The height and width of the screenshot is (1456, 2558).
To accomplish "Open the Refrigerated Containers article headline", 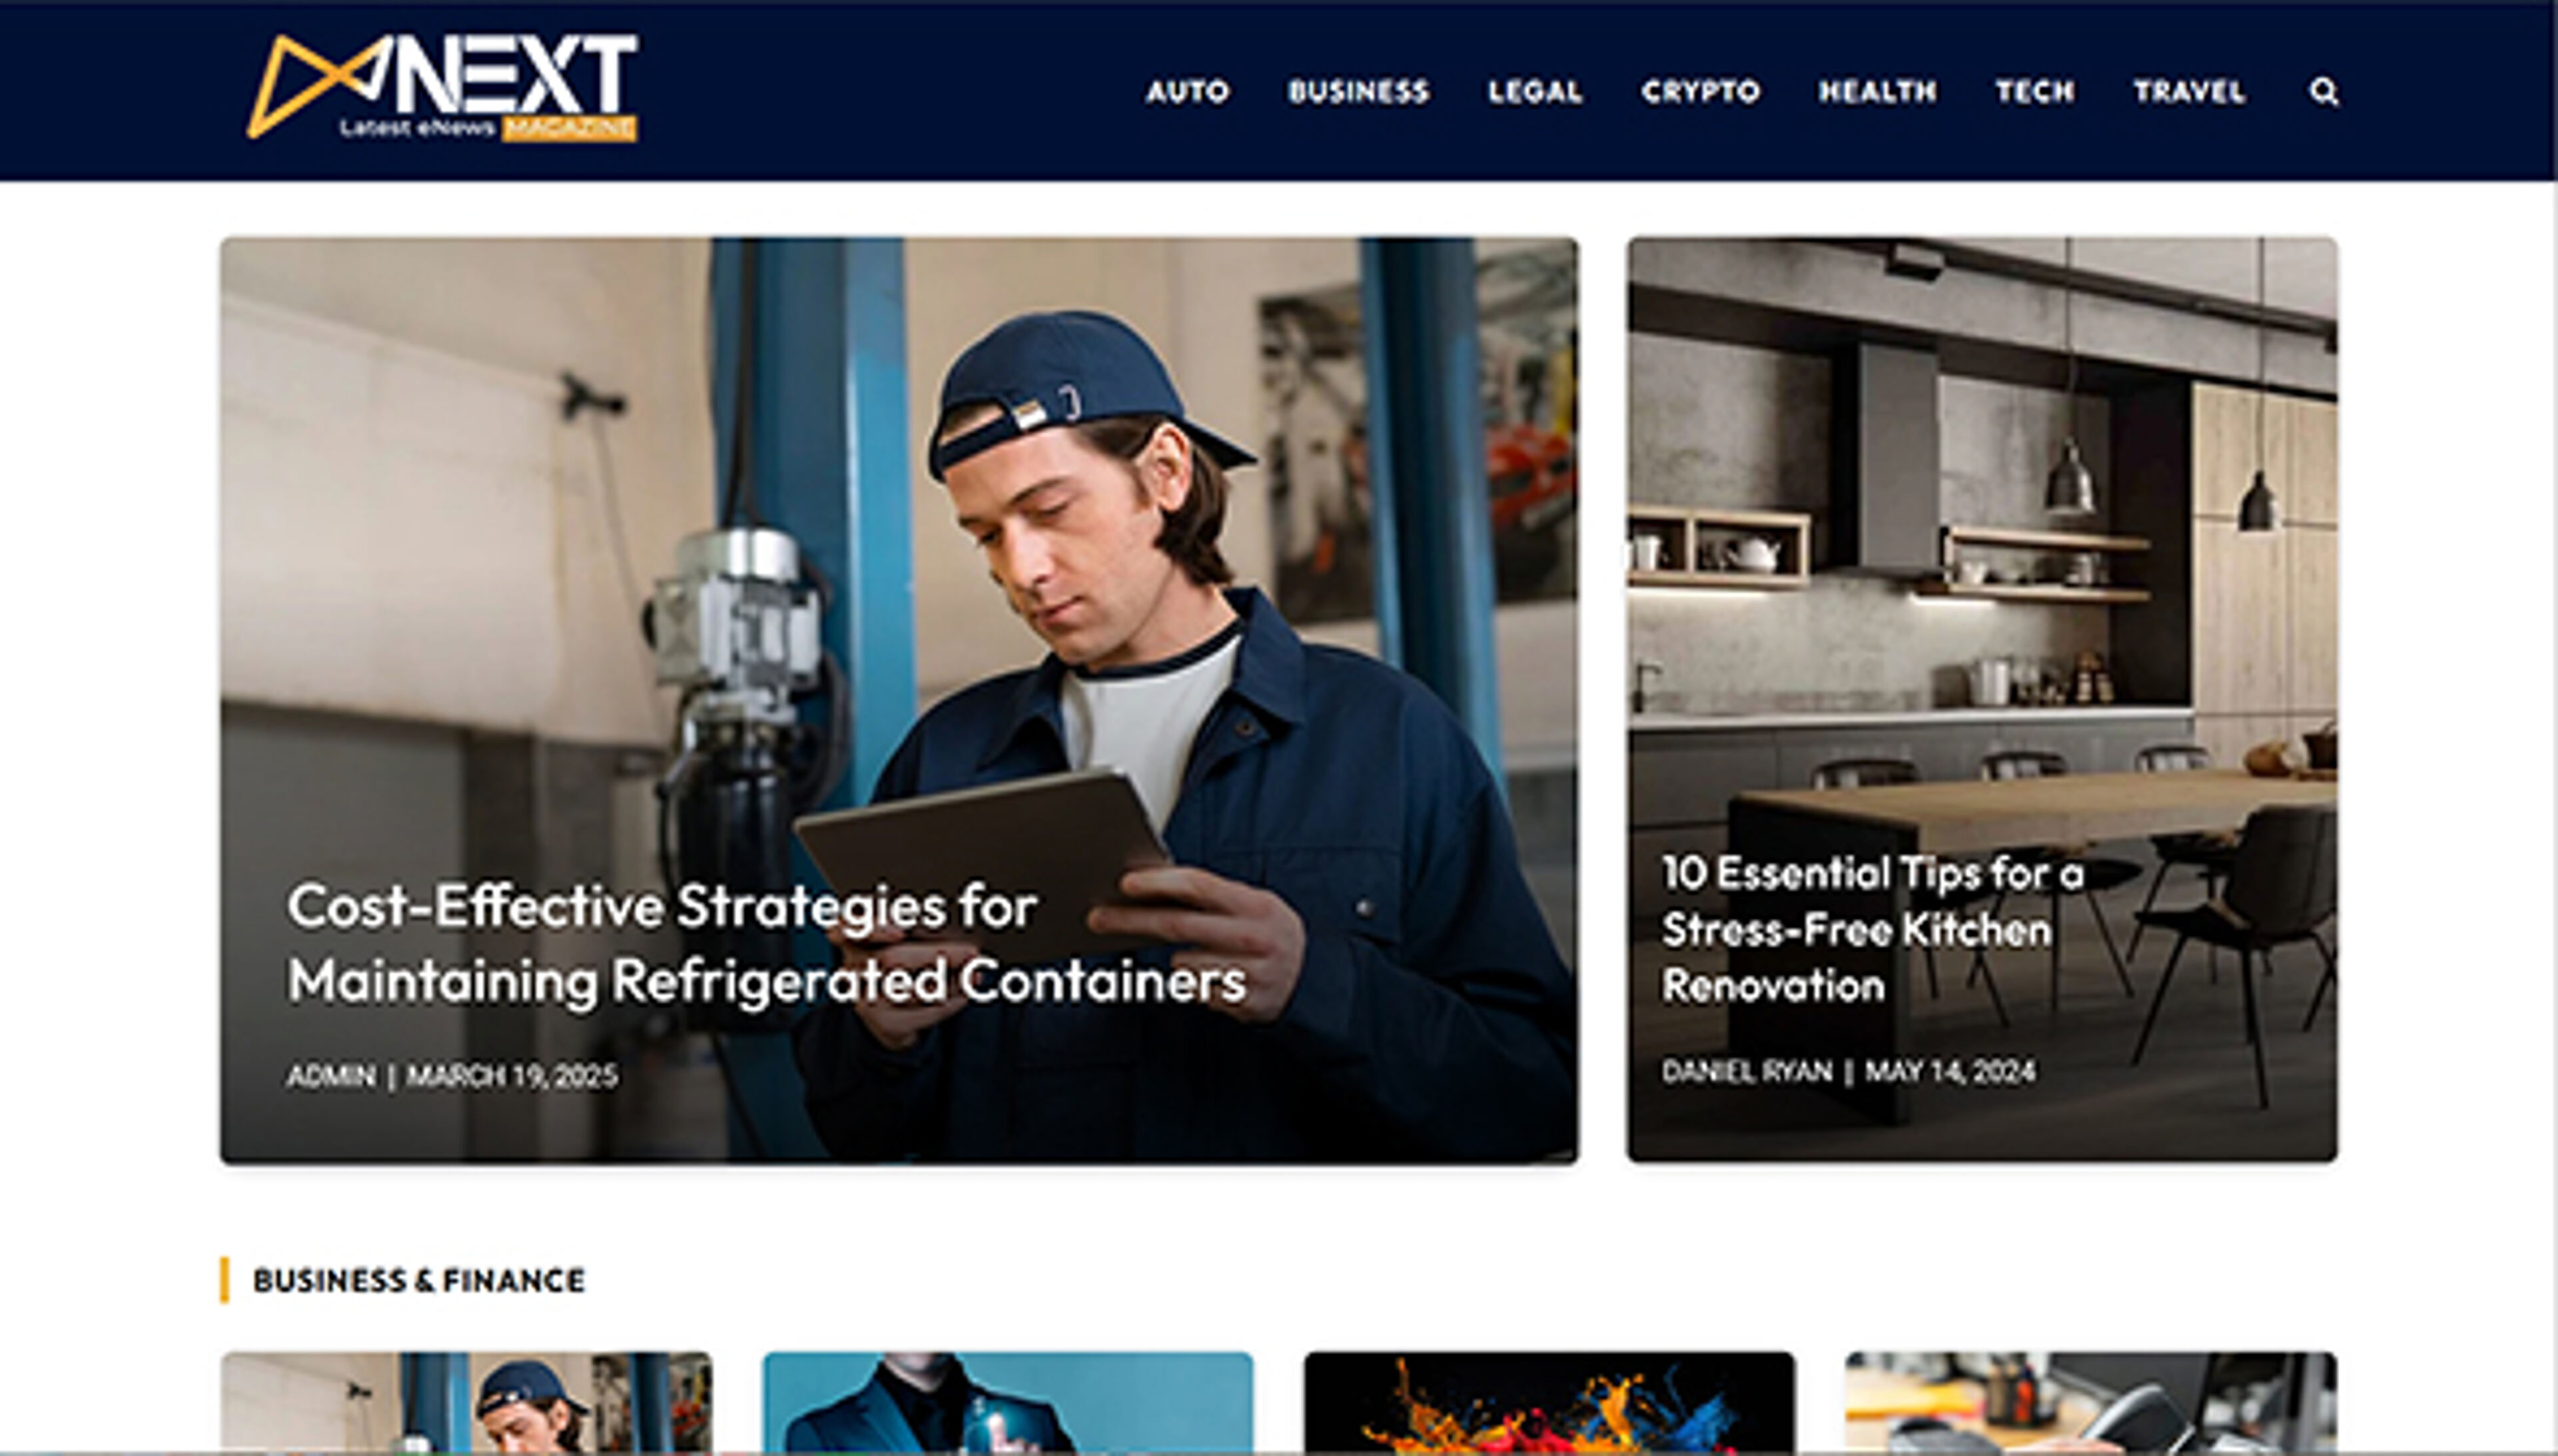I will coord(766,943).
